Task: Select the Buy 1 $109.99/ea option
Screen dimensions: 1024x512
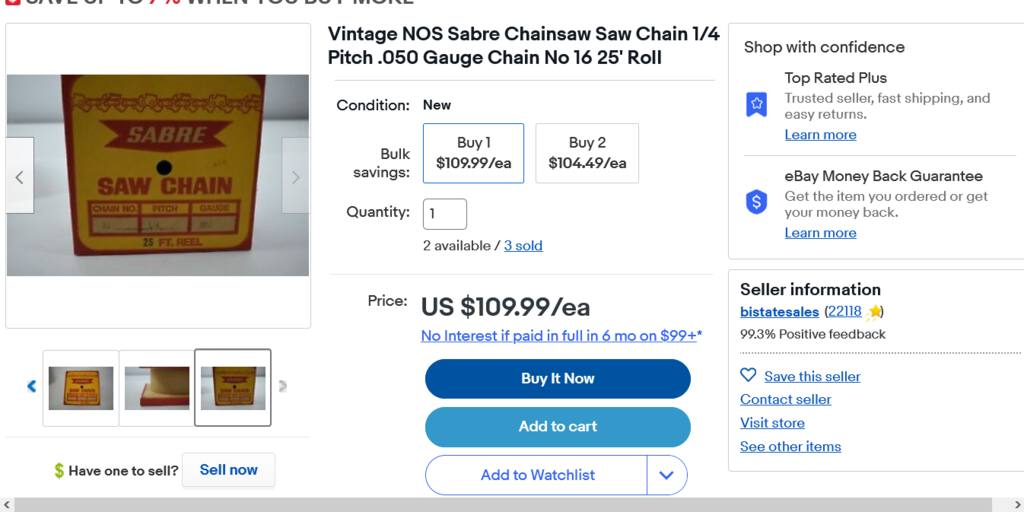Action: [x=473, y=153]
